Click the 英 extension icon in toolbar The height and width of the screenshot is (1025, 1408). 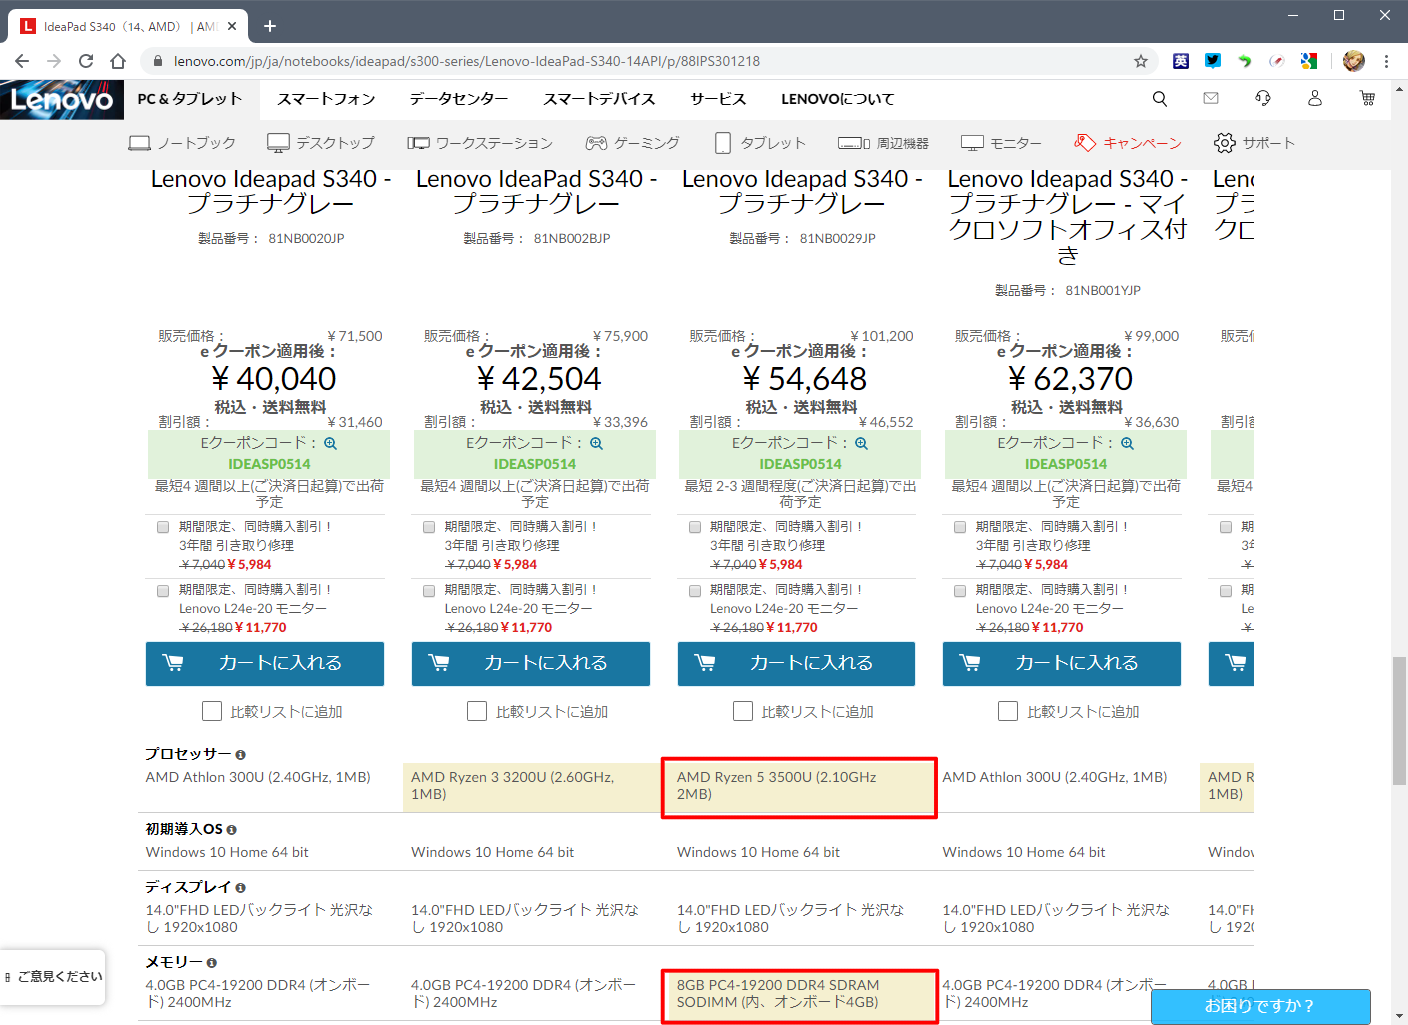tap(1181, 61)
